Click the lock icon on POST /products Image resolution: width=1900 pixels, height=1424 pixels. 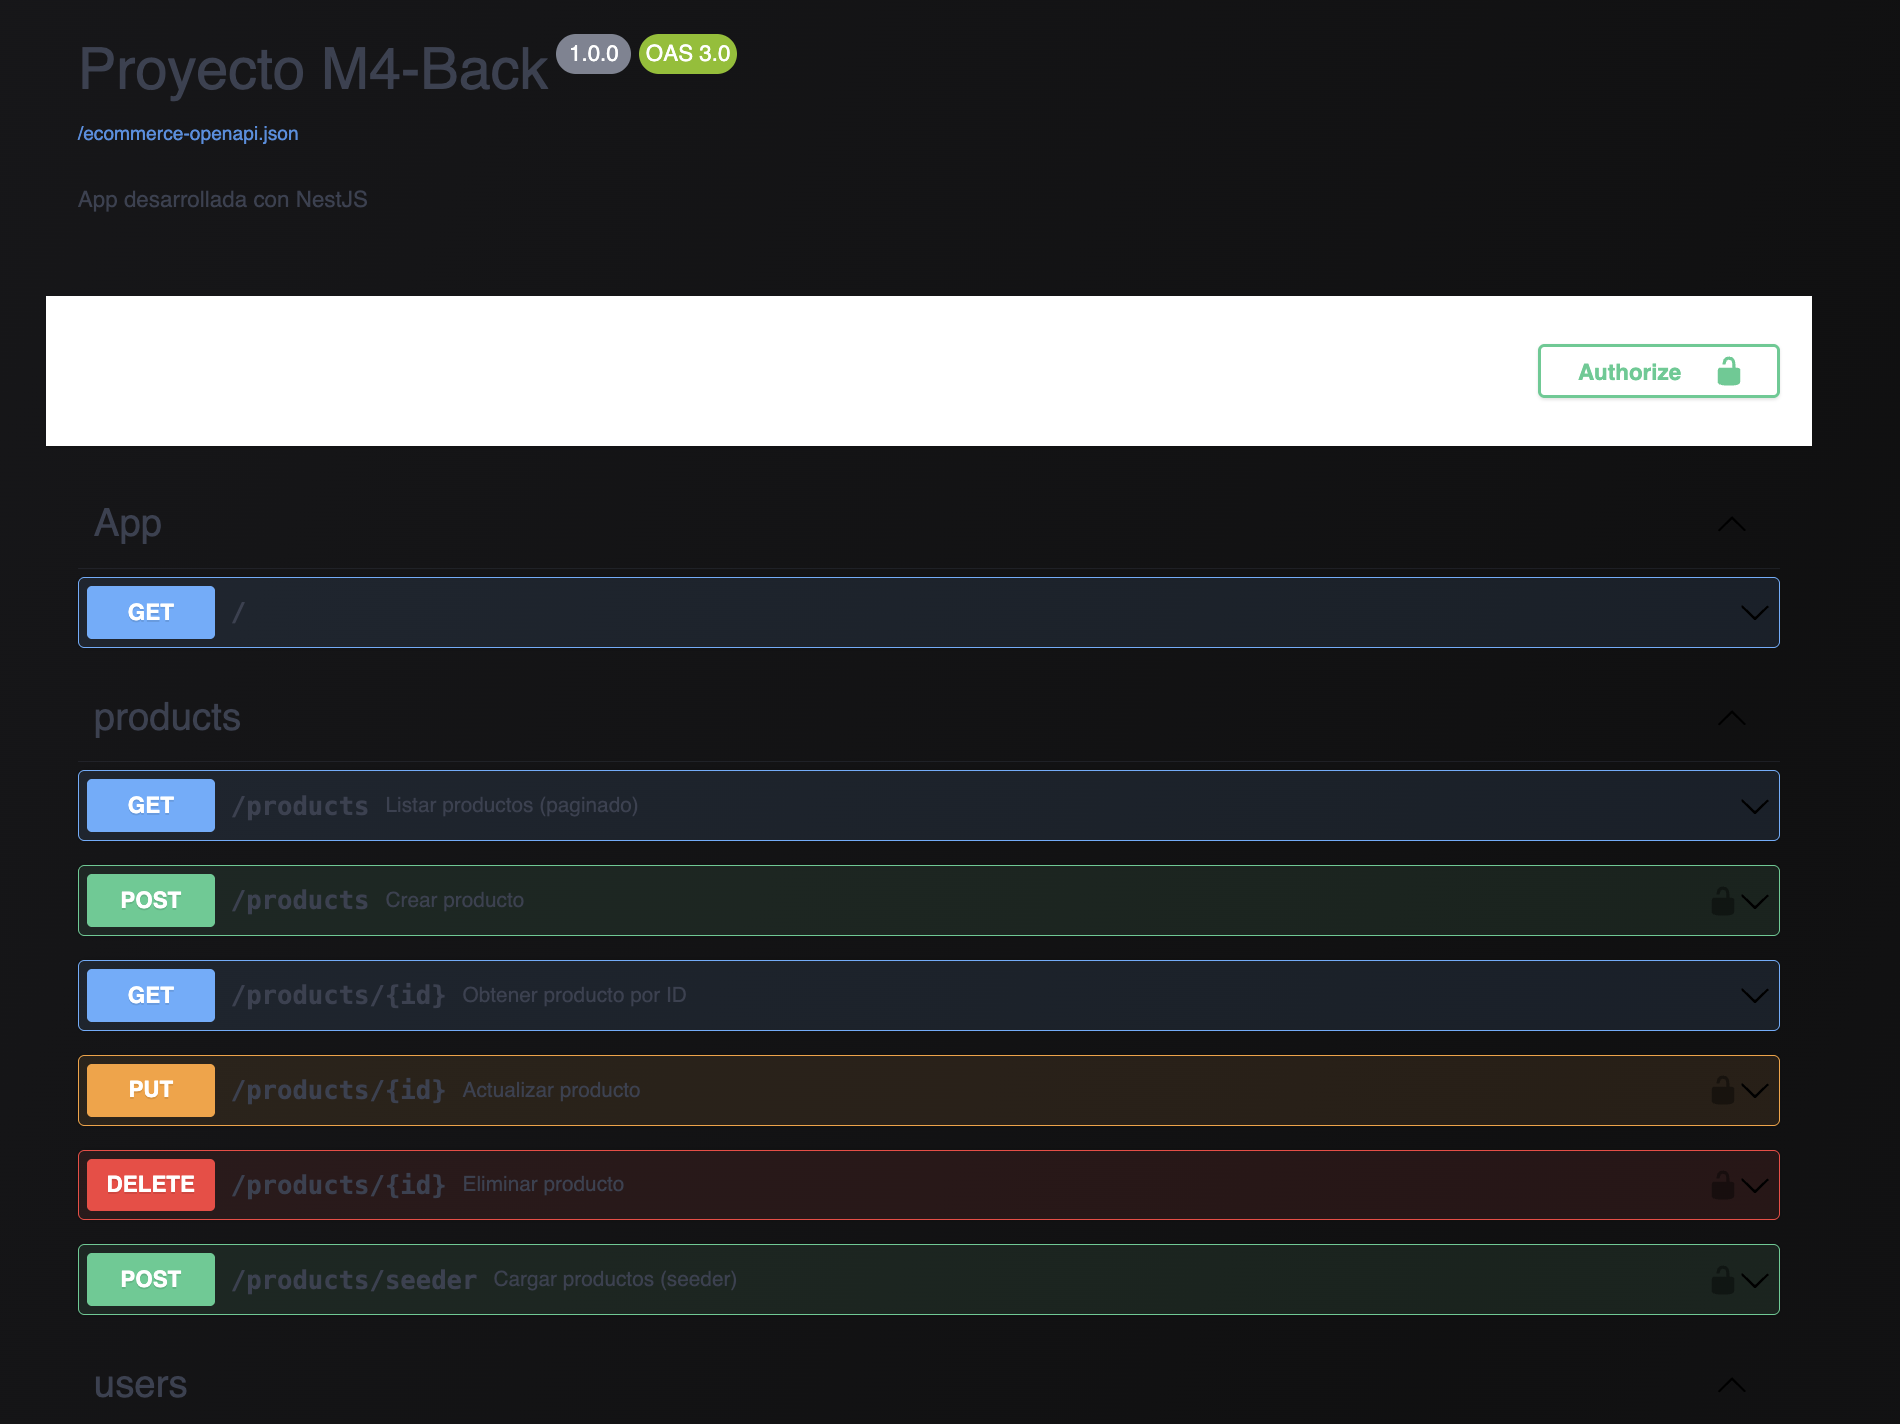[x=1722, y=901]
